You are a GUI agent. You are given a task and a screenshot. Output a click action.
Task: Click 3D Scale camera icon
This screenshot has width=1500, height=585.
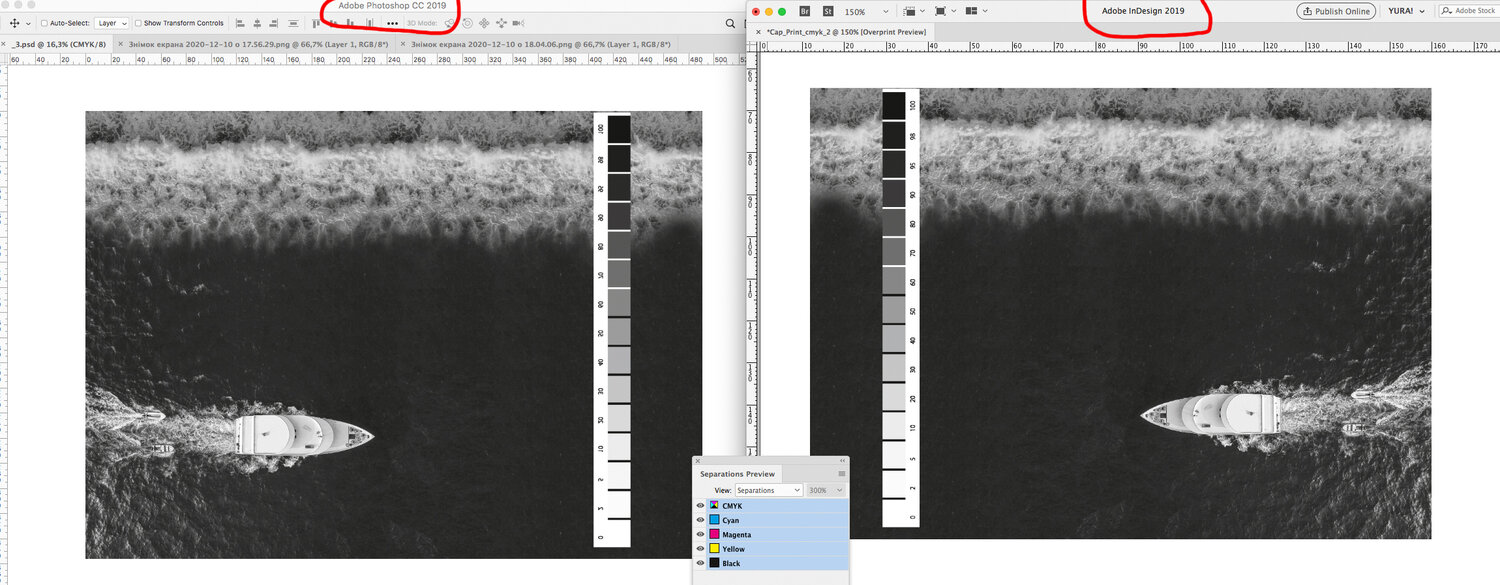(519, 23)
